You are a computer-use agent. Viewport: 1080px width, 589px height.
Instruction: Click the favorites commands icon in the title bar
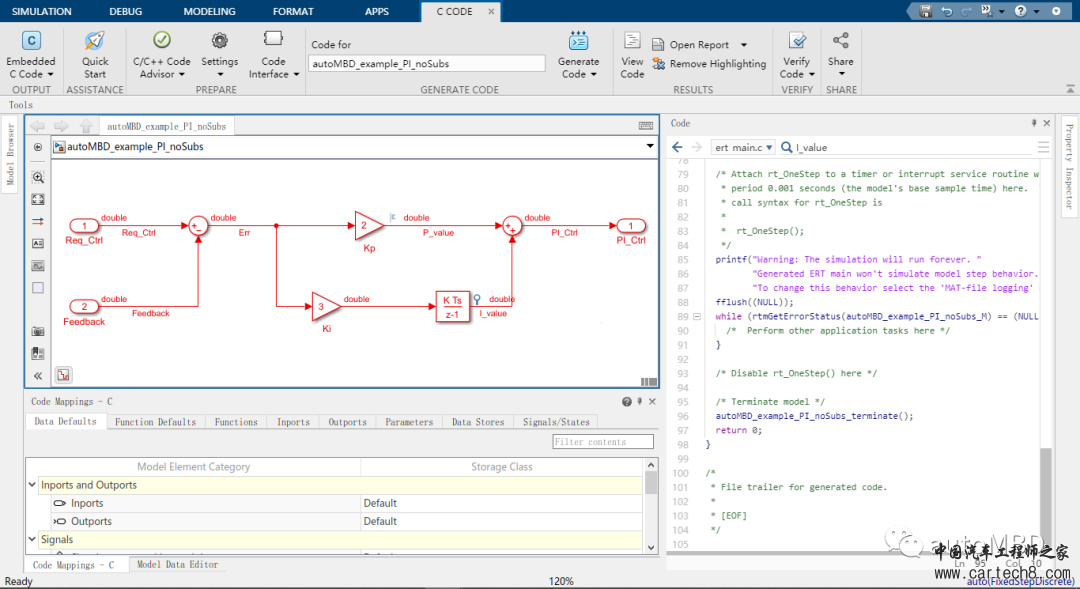point(987,11)
